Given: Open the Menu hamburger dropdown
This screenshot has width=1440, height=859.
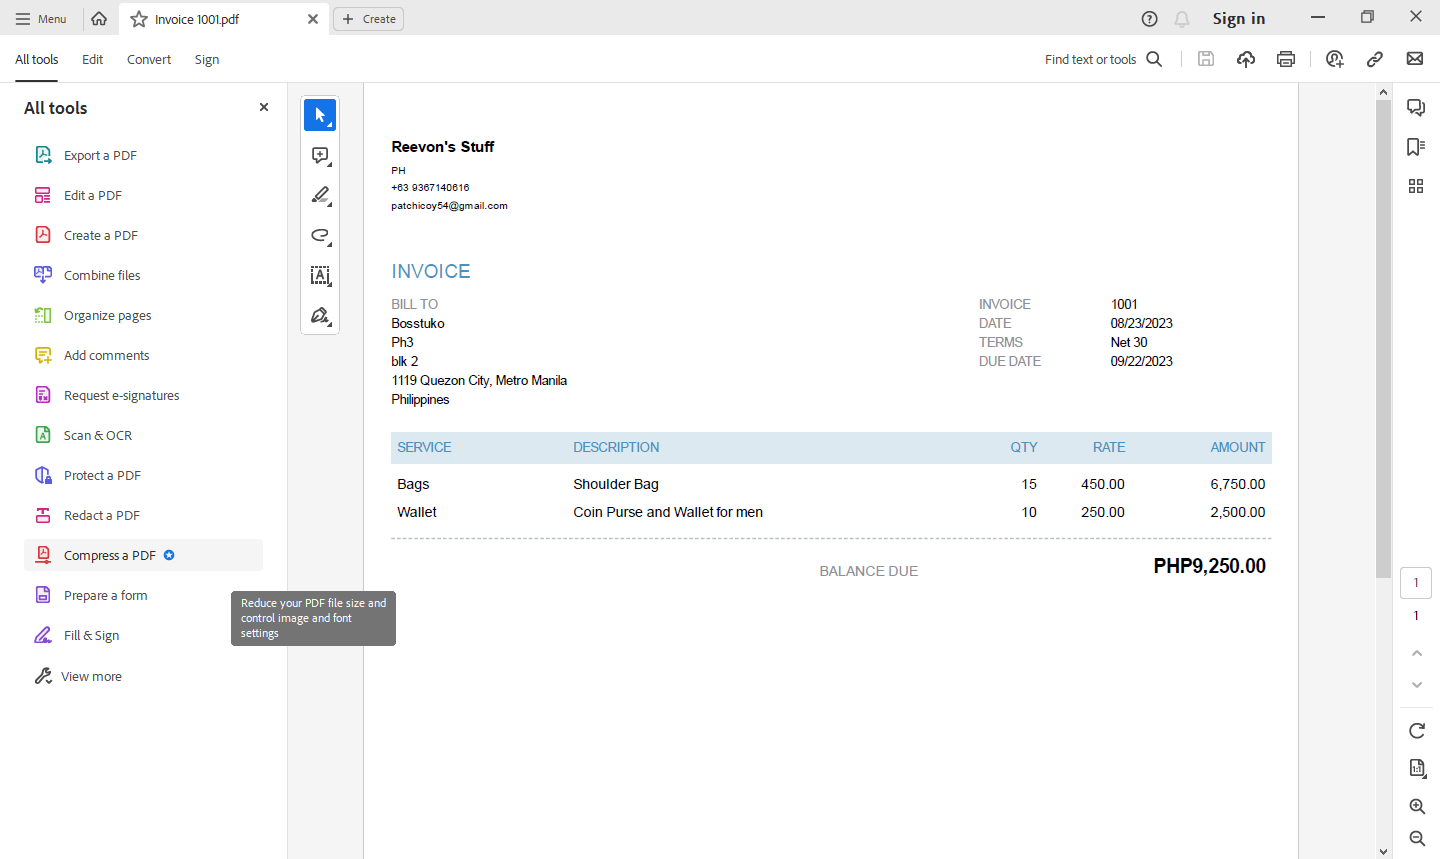Looking at the screenshot, I should click(41, 19).
